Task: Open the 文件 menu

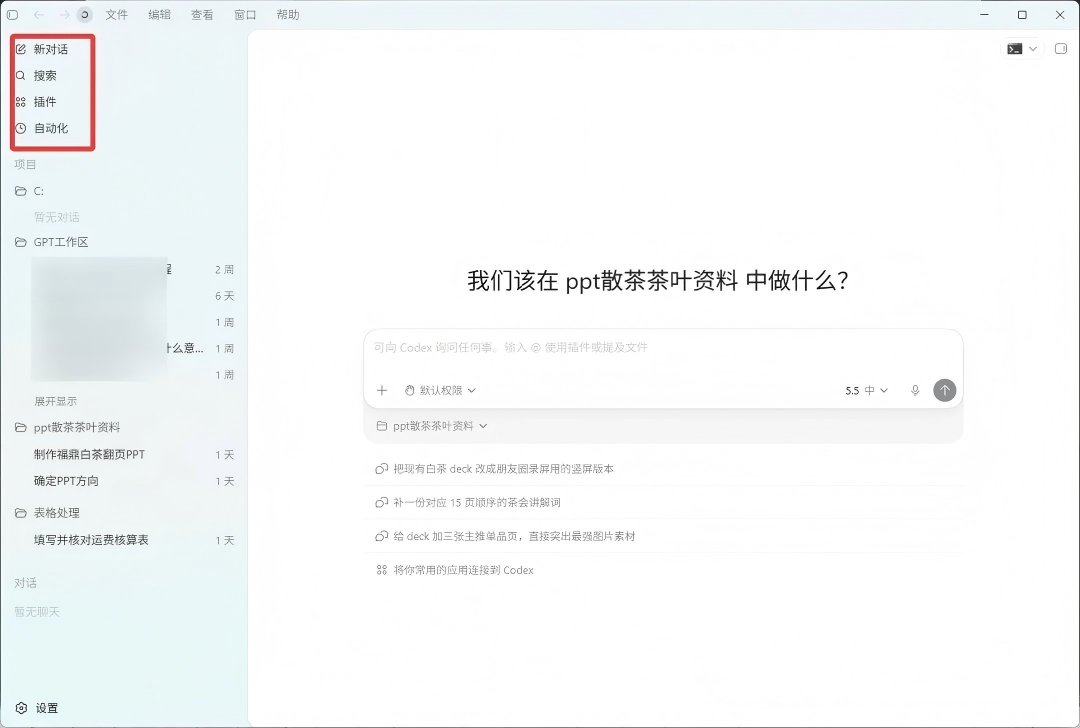Action: [116, 14]
